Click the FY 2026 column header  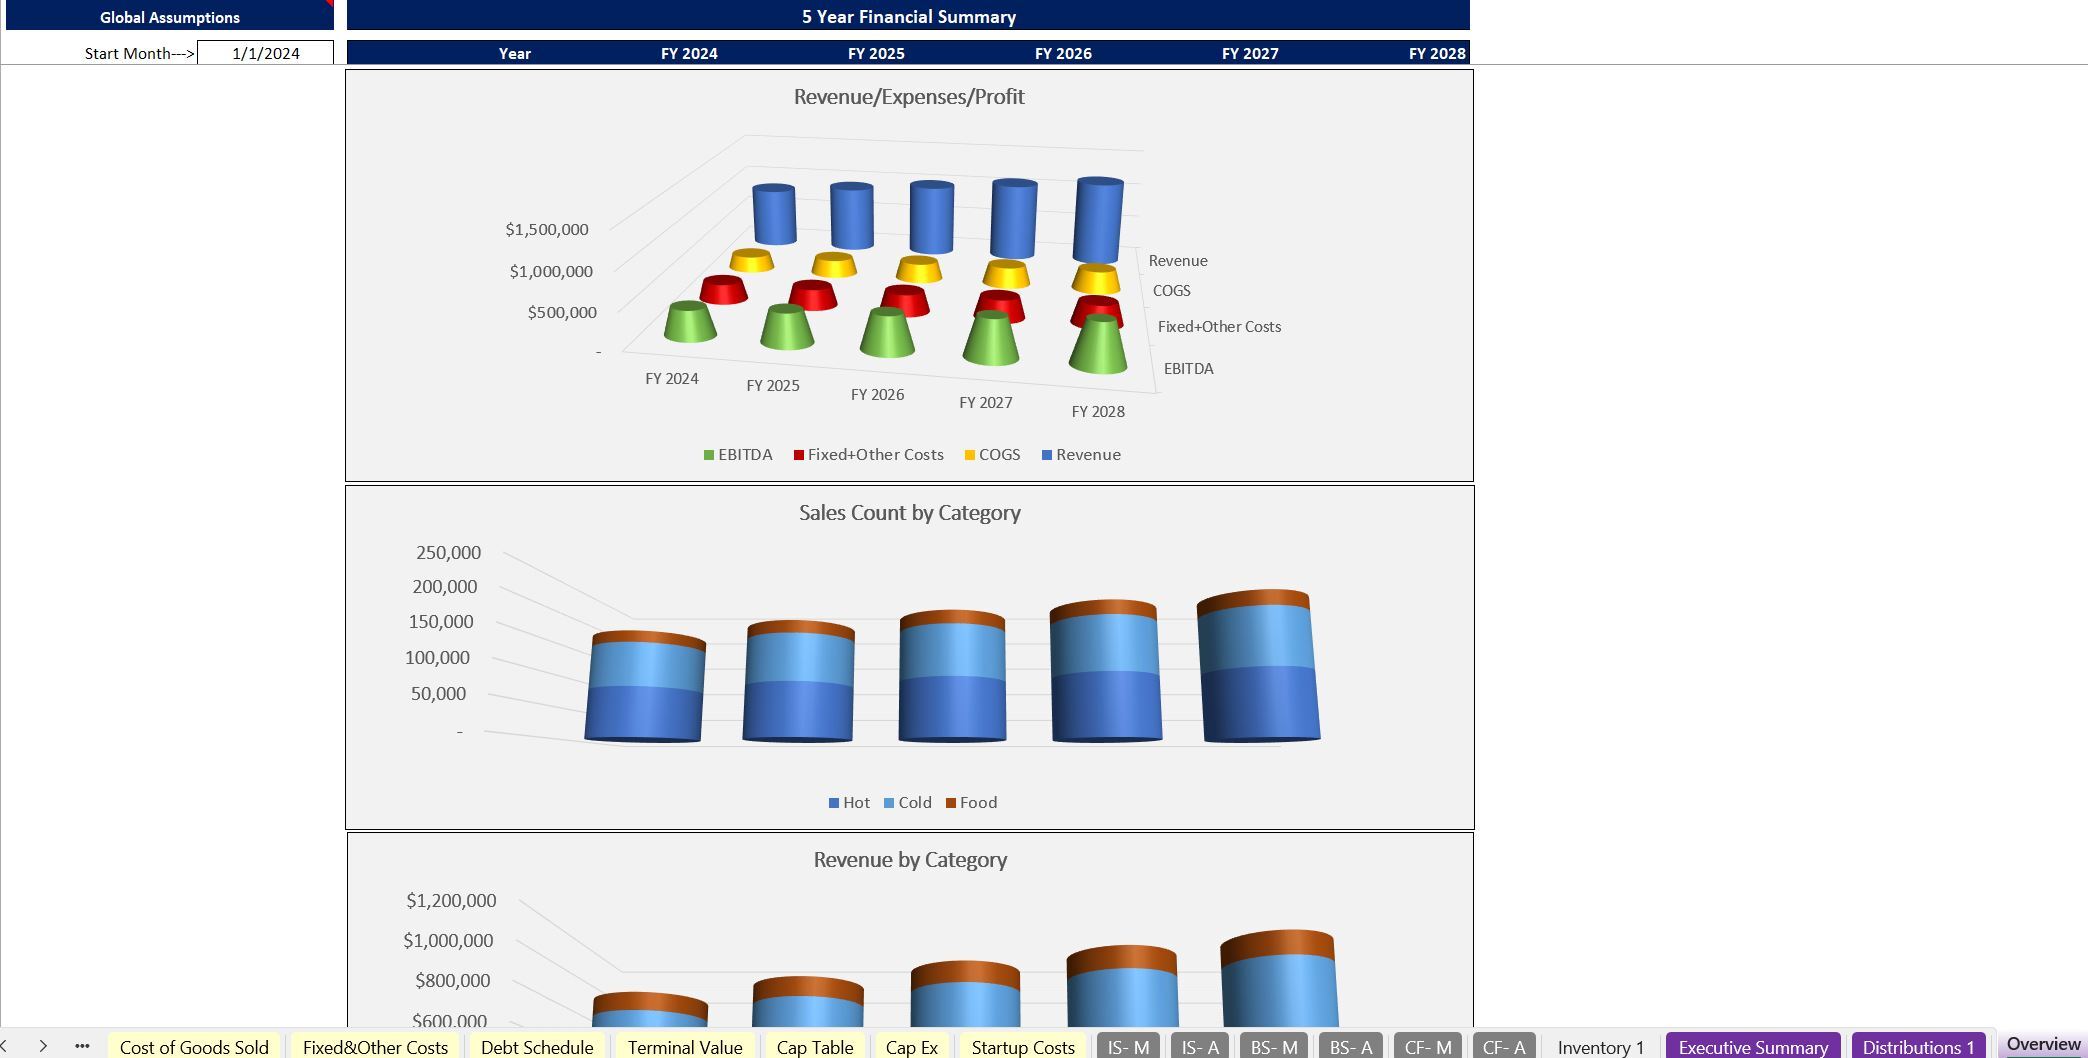click(1063, 53)
